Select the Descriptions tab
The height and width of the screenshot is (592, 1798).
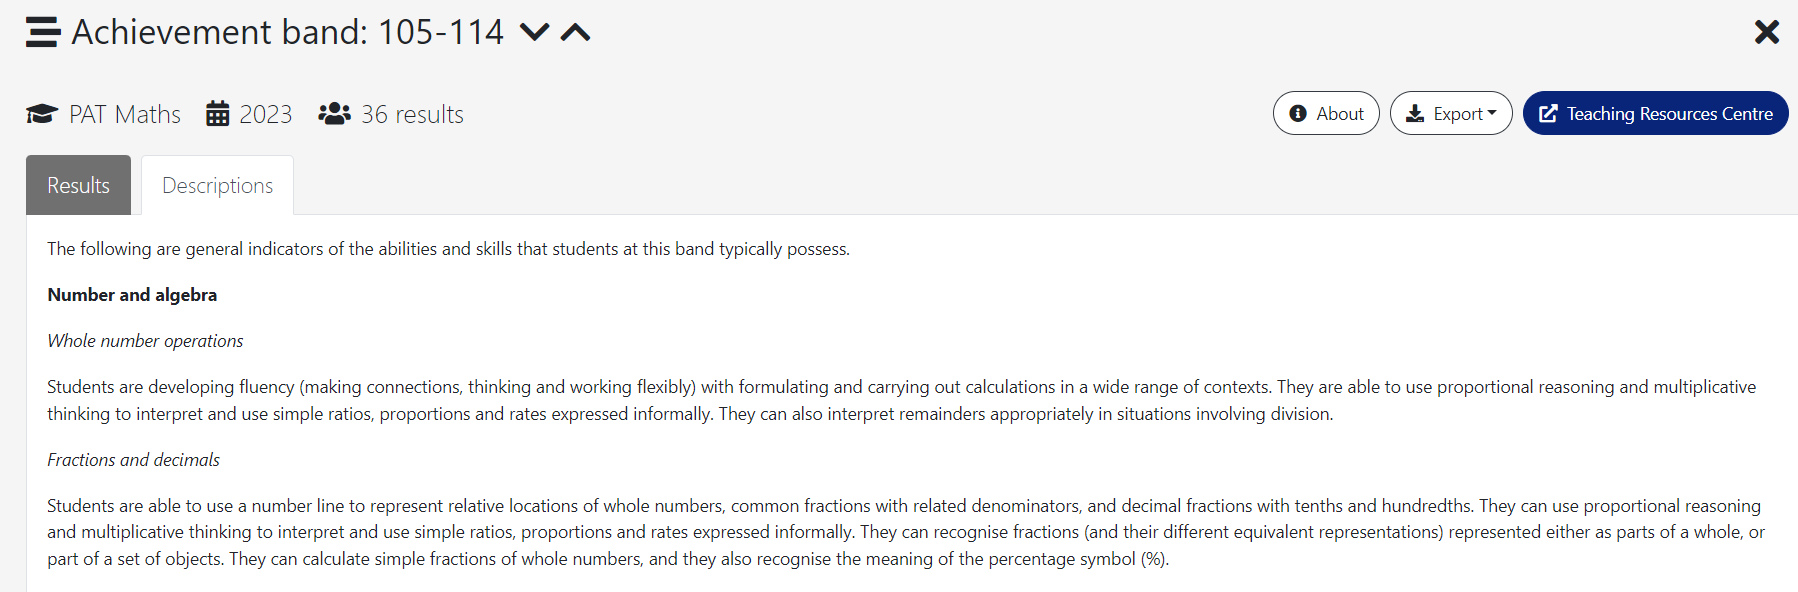217,185
